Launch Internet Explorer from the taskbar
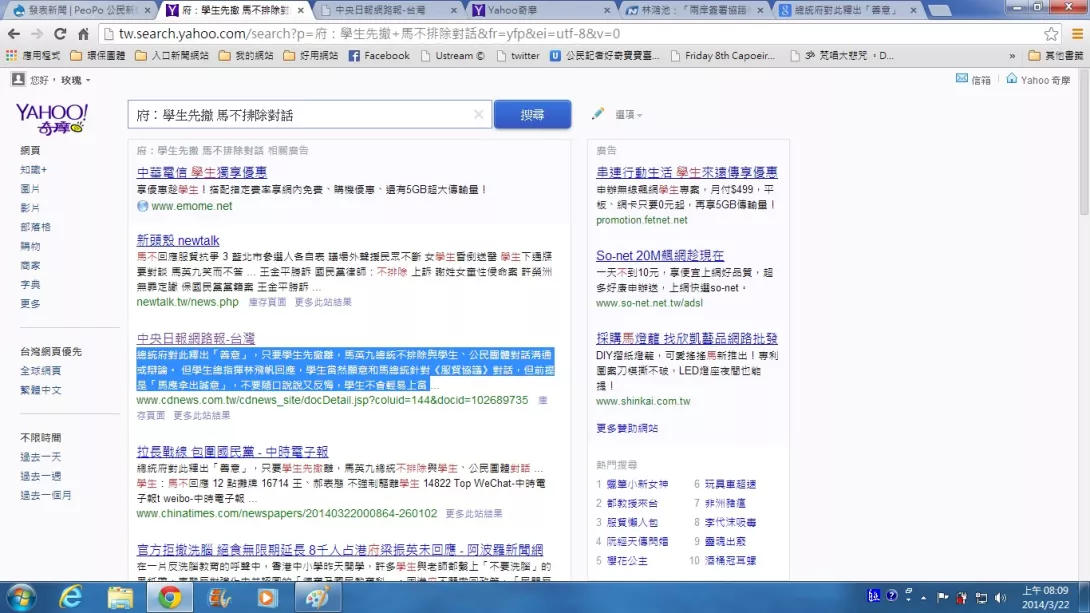The image size is (1090, 613). [70, 598]
